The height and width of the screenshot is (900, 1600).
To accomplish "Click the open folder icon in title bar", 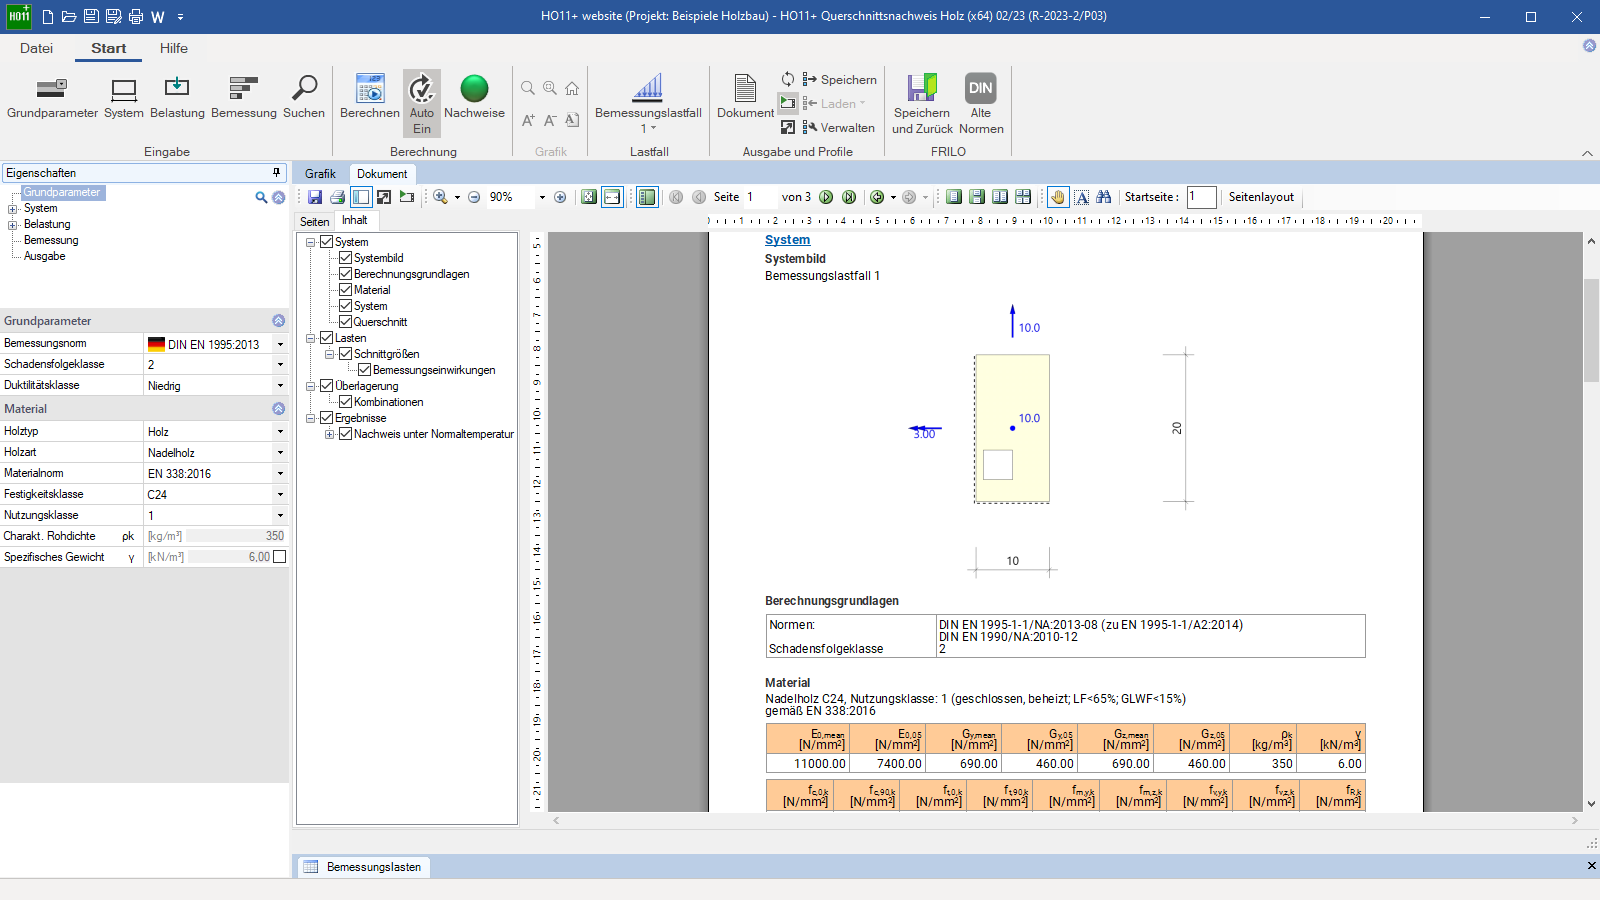I will click(x=69, y=17).
